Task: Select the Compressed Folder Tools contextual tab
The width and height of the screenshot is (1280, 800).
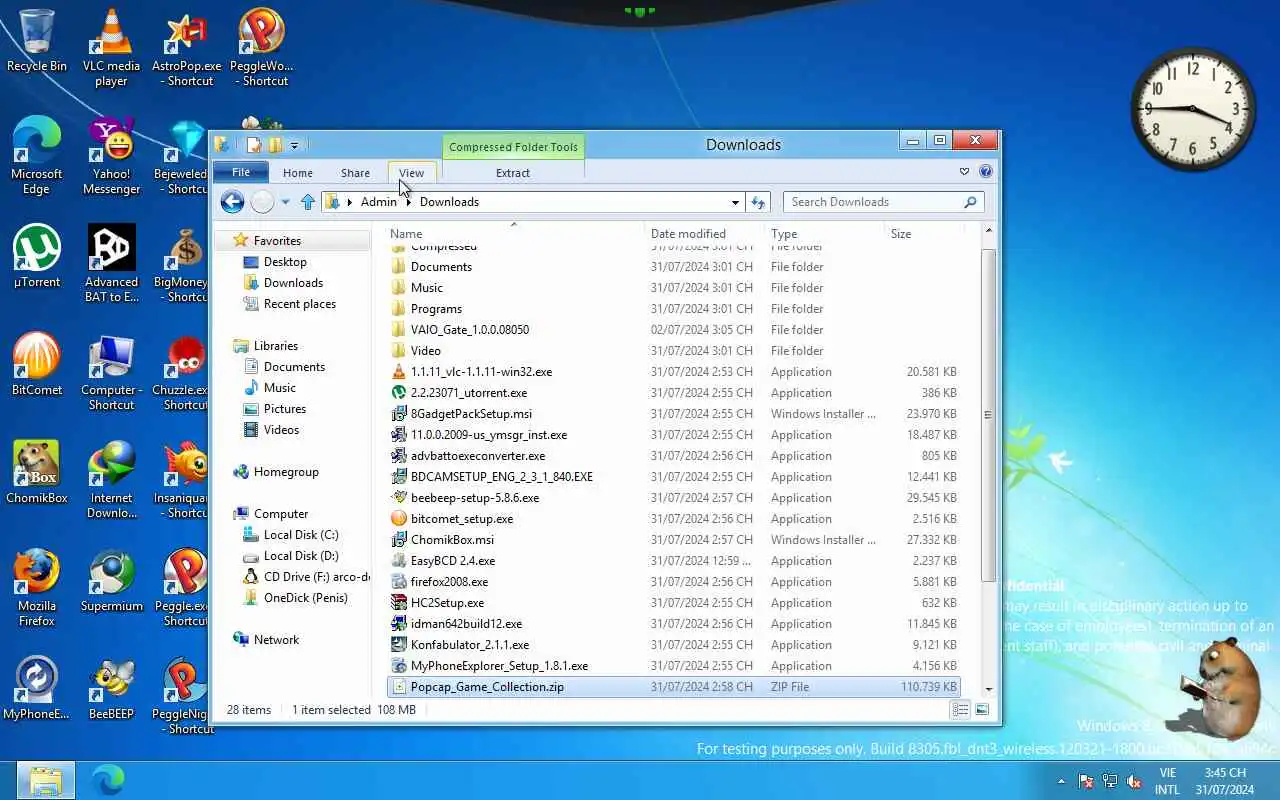Action: point(513,147)
